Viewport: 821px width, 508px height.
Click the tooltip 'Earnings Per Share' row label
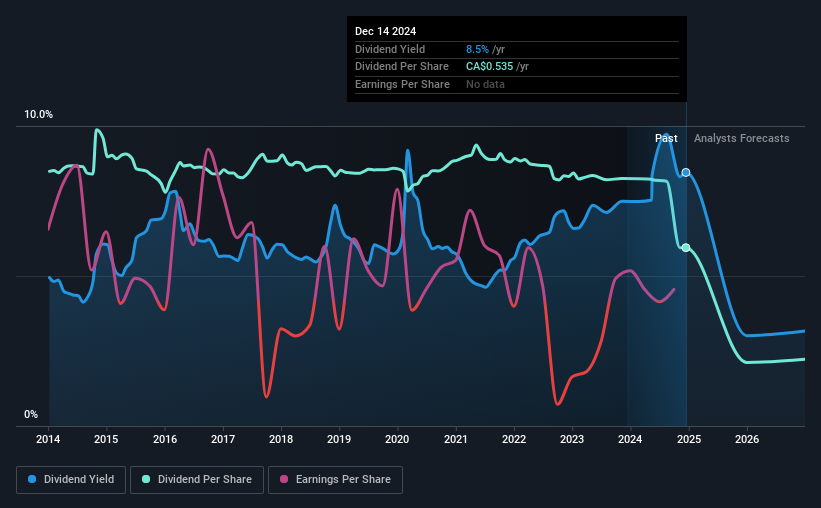point(402,84)
